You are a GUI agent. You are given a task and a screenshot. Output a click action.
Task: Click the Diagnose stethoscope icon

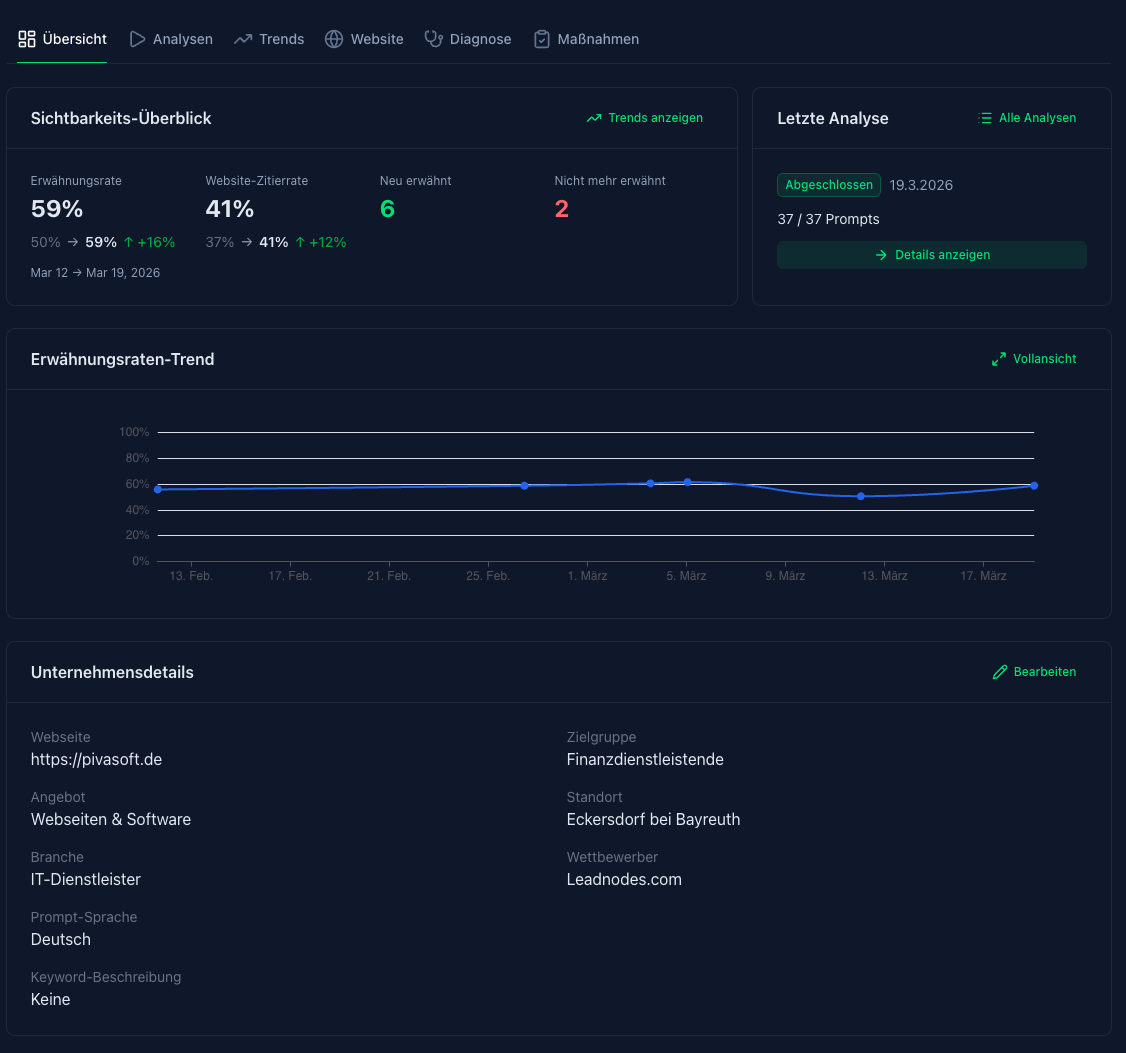click(x=433, y=39)
